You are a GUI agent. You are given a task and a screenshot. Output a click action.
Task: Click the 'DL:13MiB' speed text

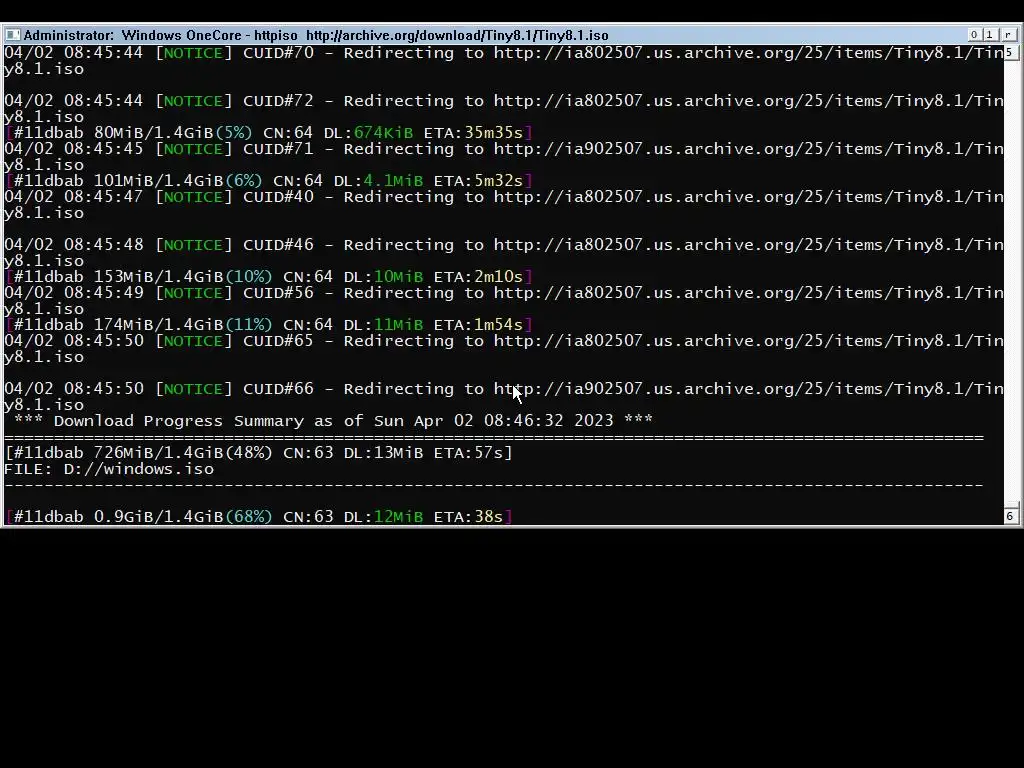383,453
